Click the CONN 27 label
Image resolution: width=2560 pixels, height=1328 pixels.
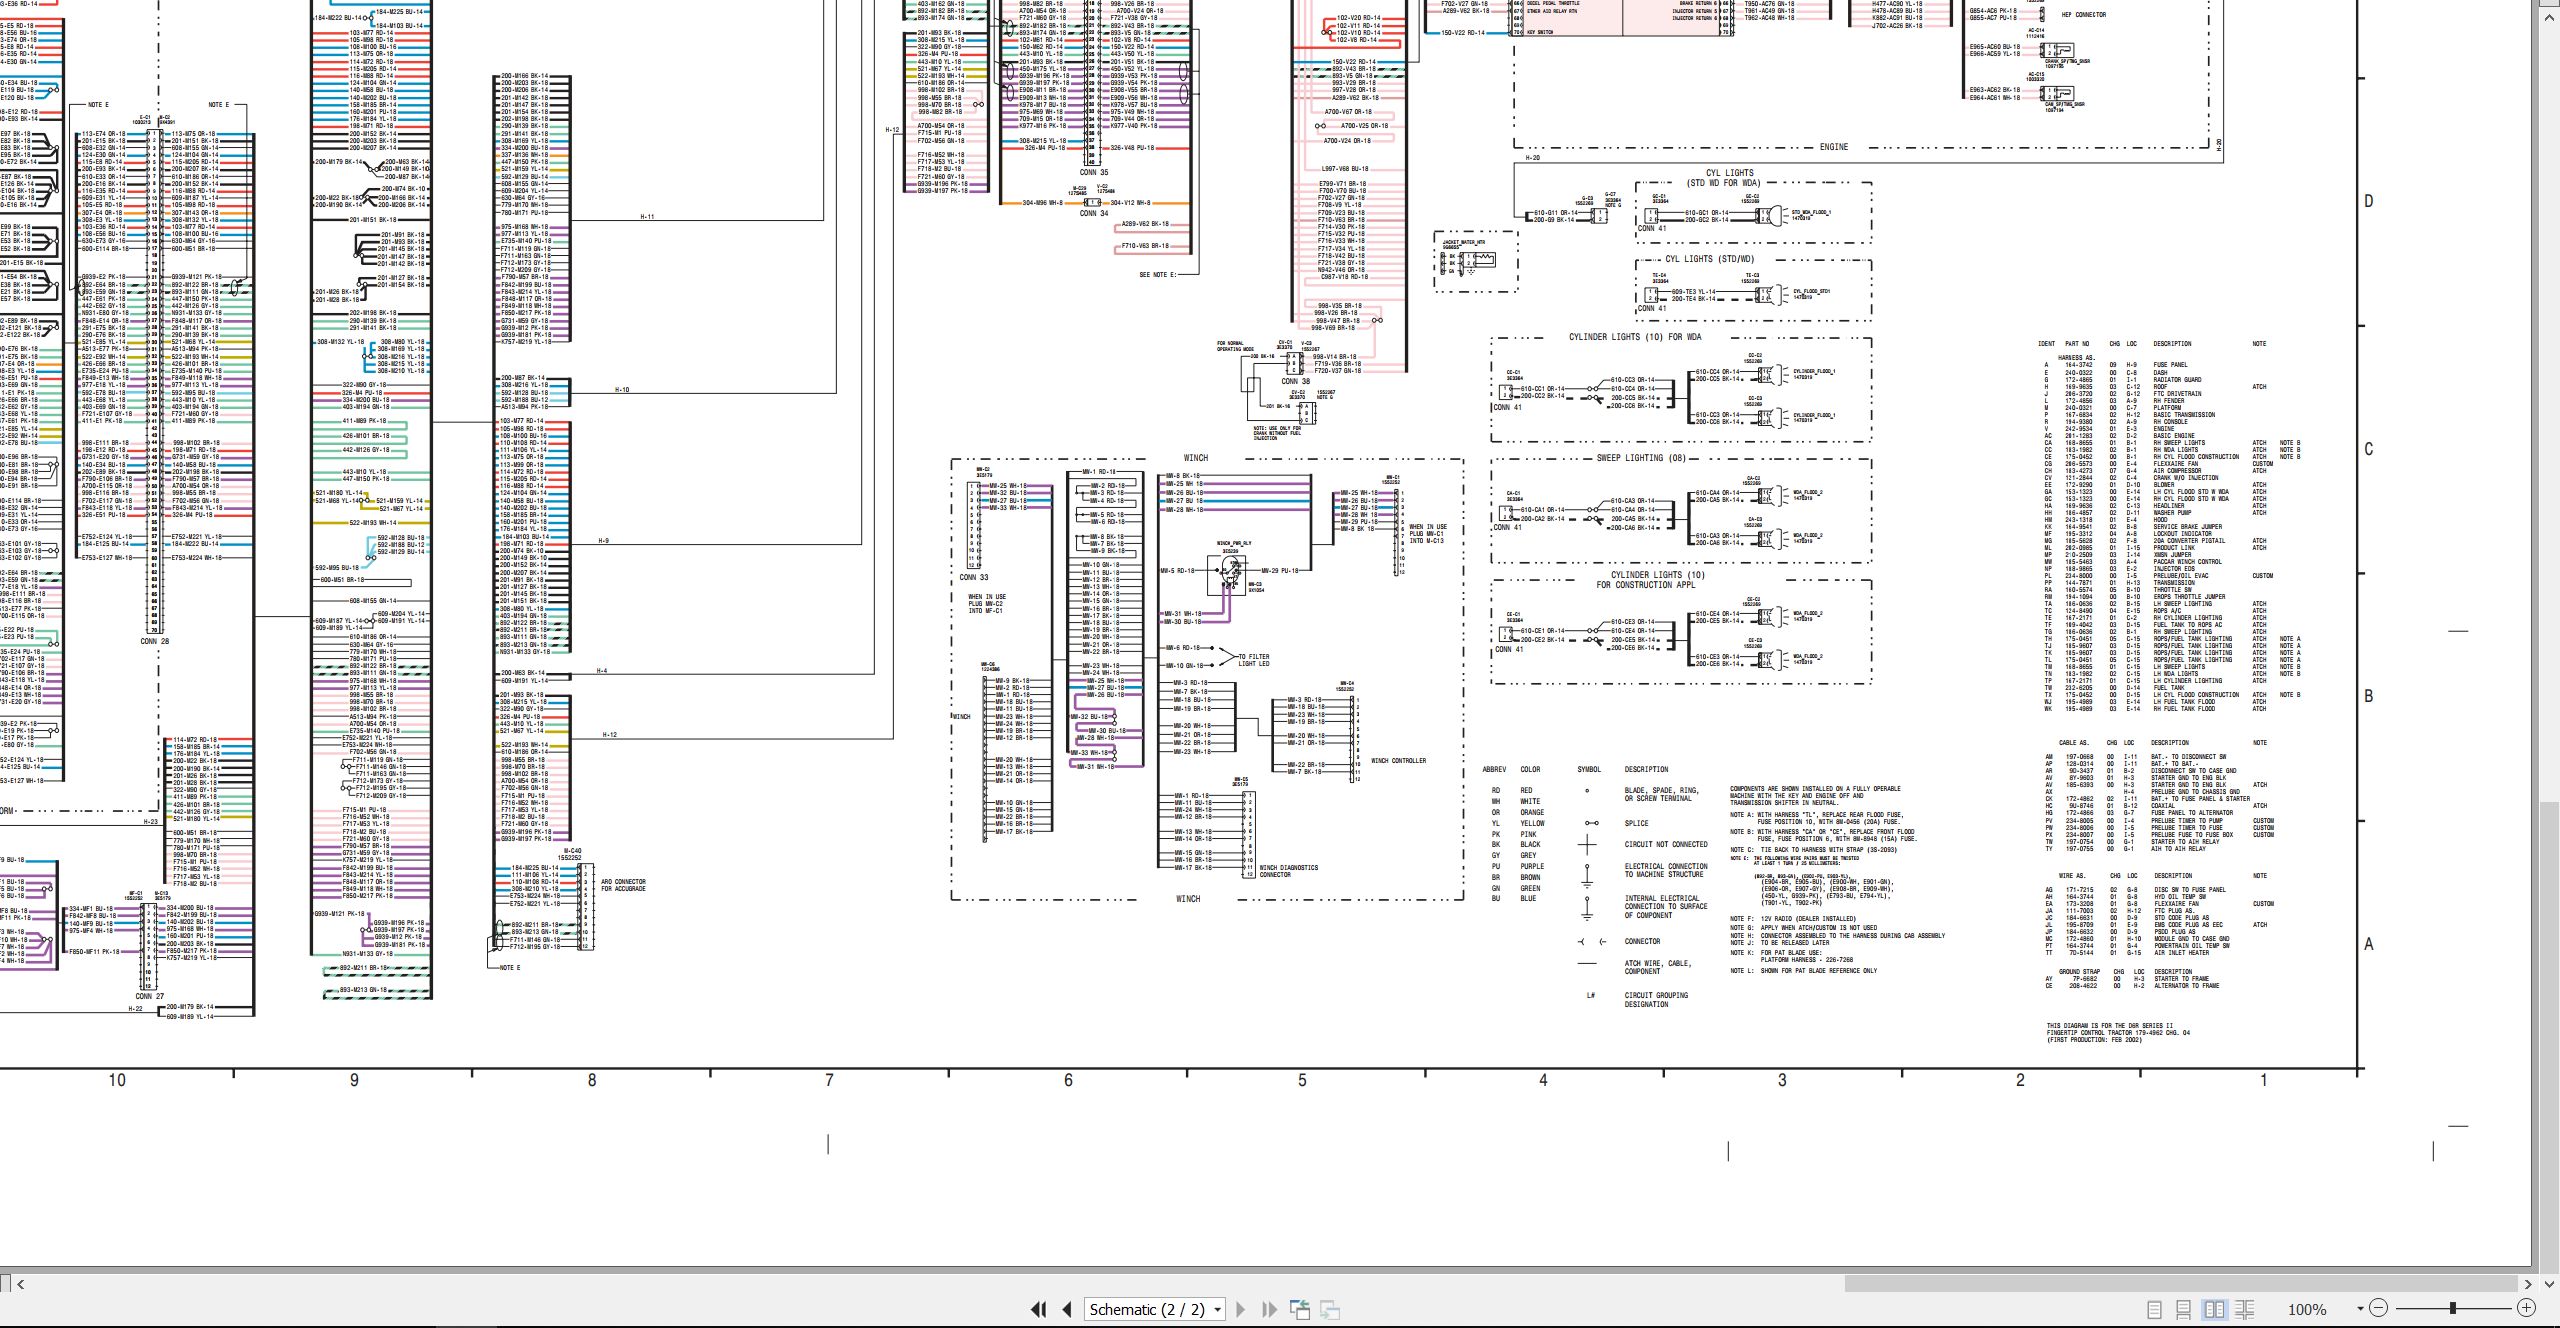(150, 996)
